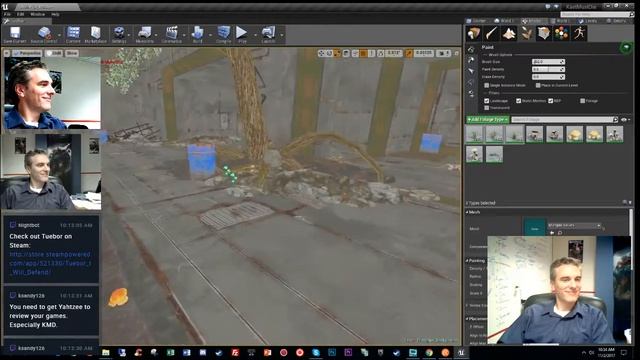Select the foliage Paint tool side icon
640x360 pixels.
tap(471, 49)
